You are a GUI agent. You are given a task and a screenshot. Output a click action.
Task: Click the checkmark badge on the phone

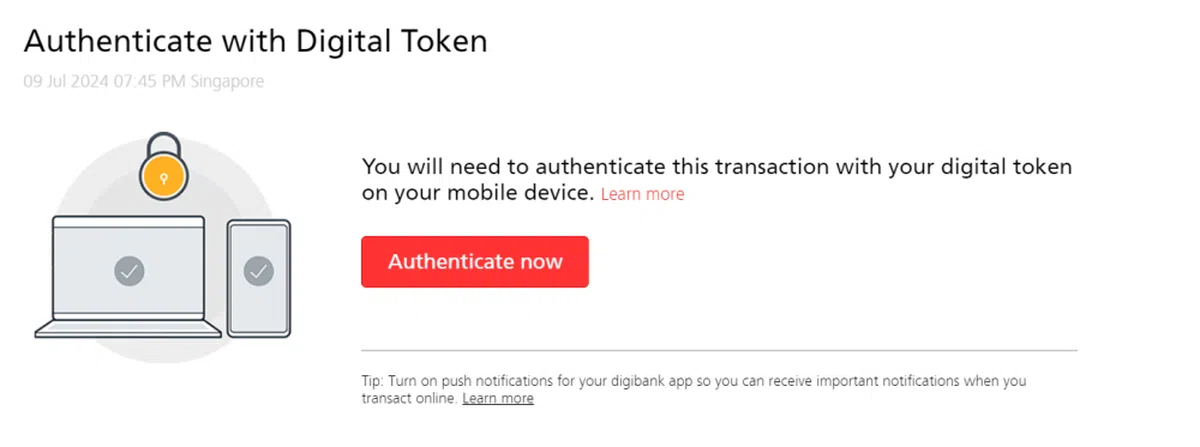[259, 270]
